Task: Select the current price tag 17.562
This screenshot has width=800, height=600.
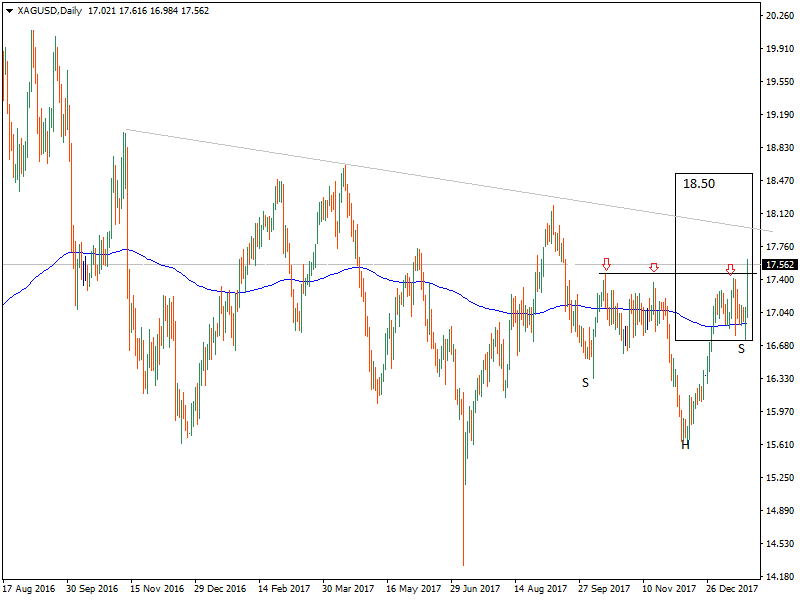Action: click(x=780, y=264)
